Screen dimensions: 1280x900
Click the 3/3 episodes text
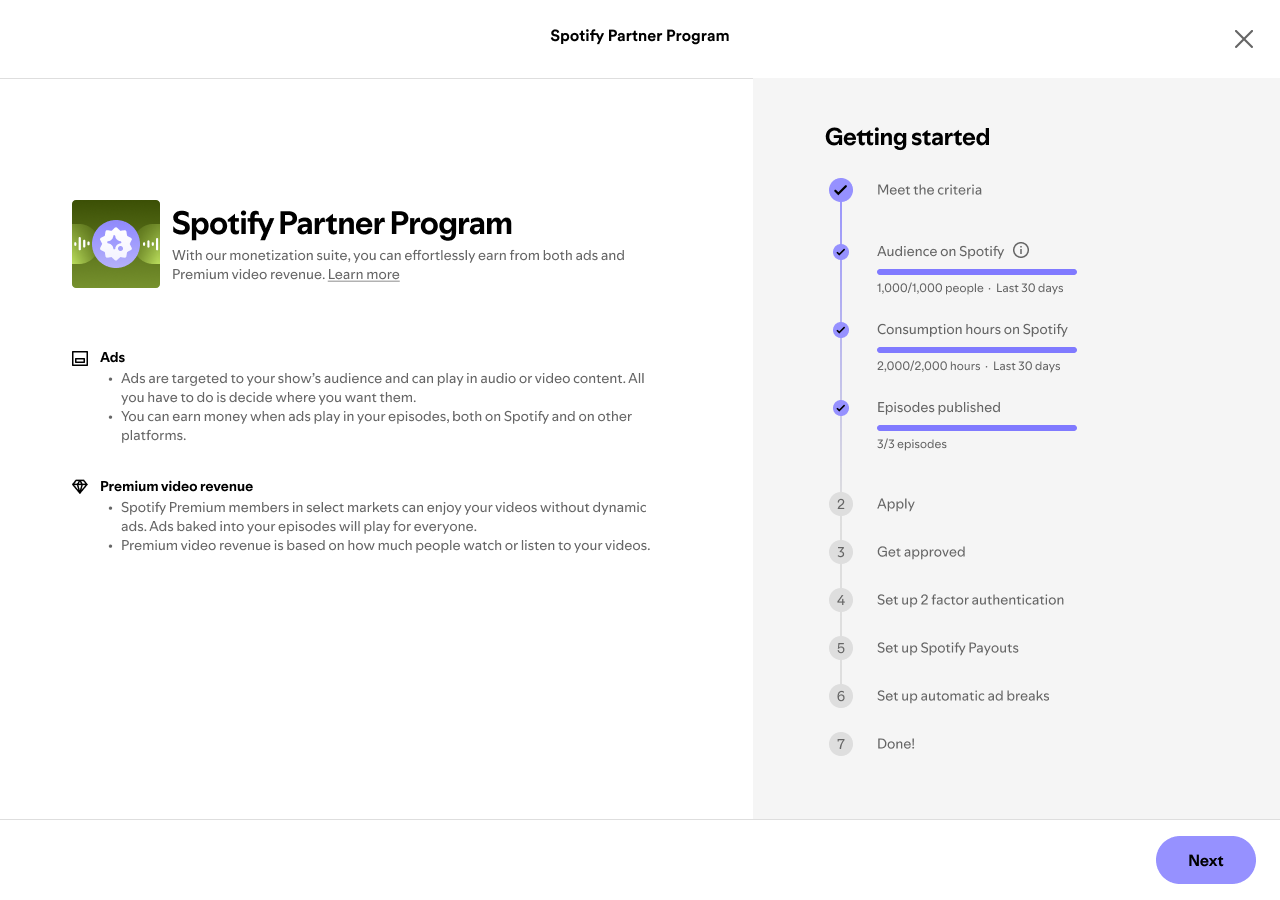click(x=912, y=444)
